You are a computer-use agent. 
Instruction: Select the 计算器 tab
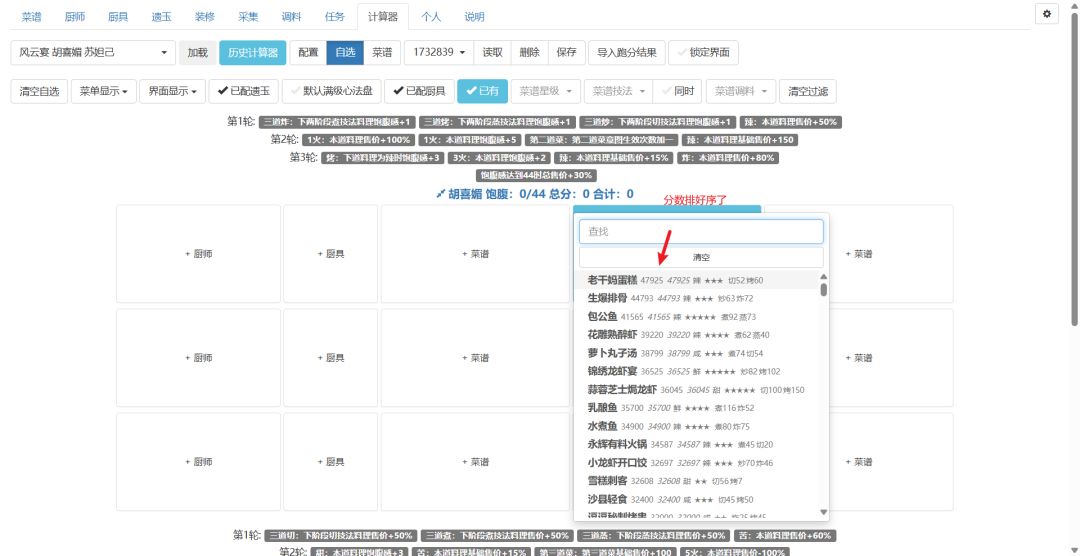383,17
